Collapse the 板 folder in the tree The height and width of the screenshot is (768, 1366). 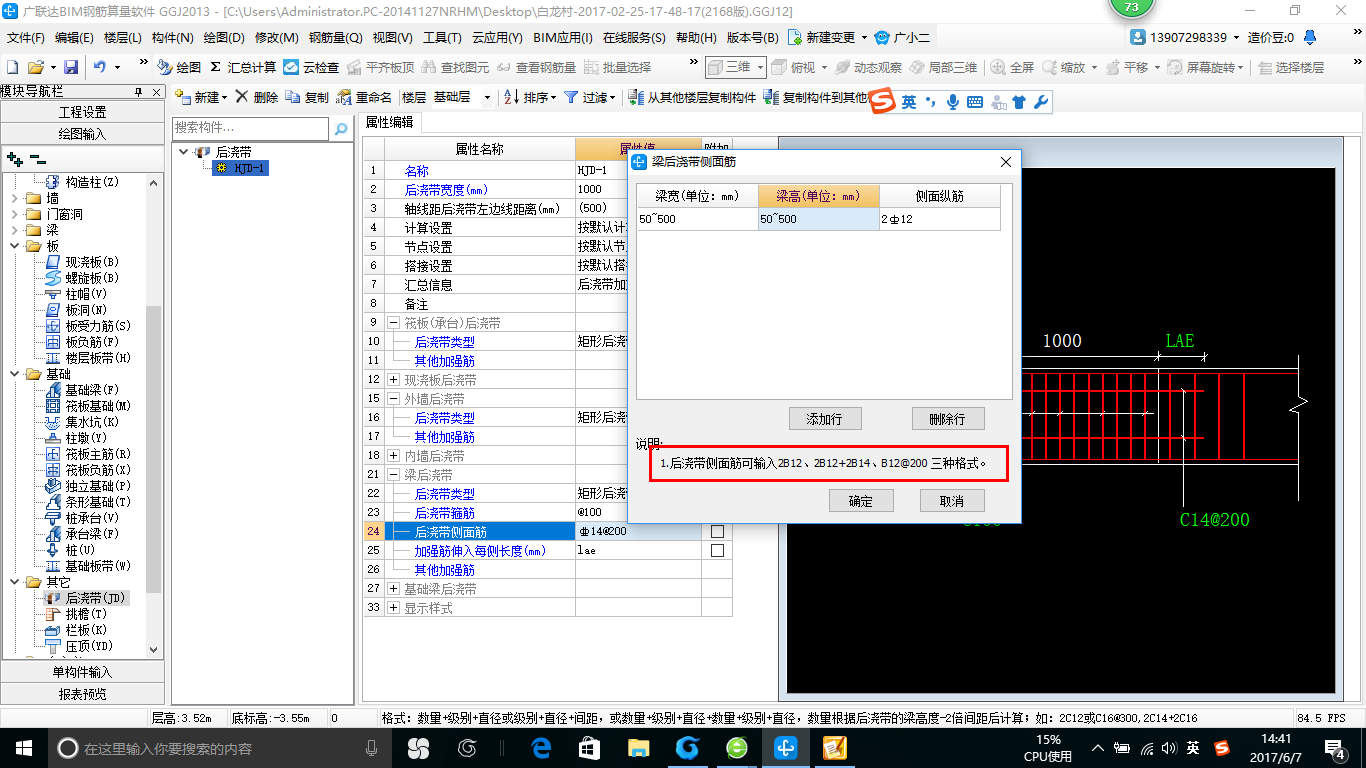[x=15, y=246]
